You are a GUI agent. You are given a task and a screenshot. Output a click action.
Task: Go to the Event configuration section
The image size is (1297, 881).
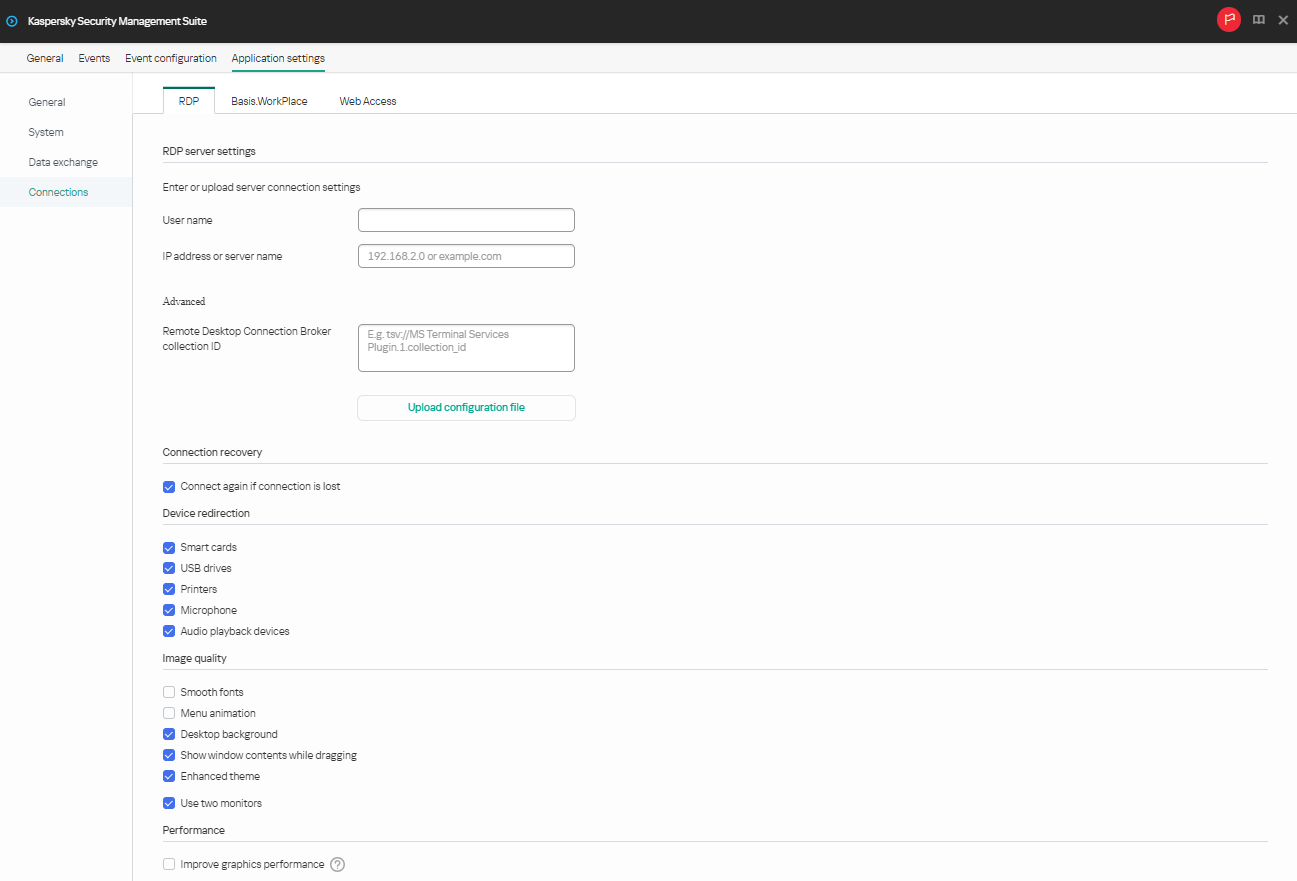[x=170, y=58]
